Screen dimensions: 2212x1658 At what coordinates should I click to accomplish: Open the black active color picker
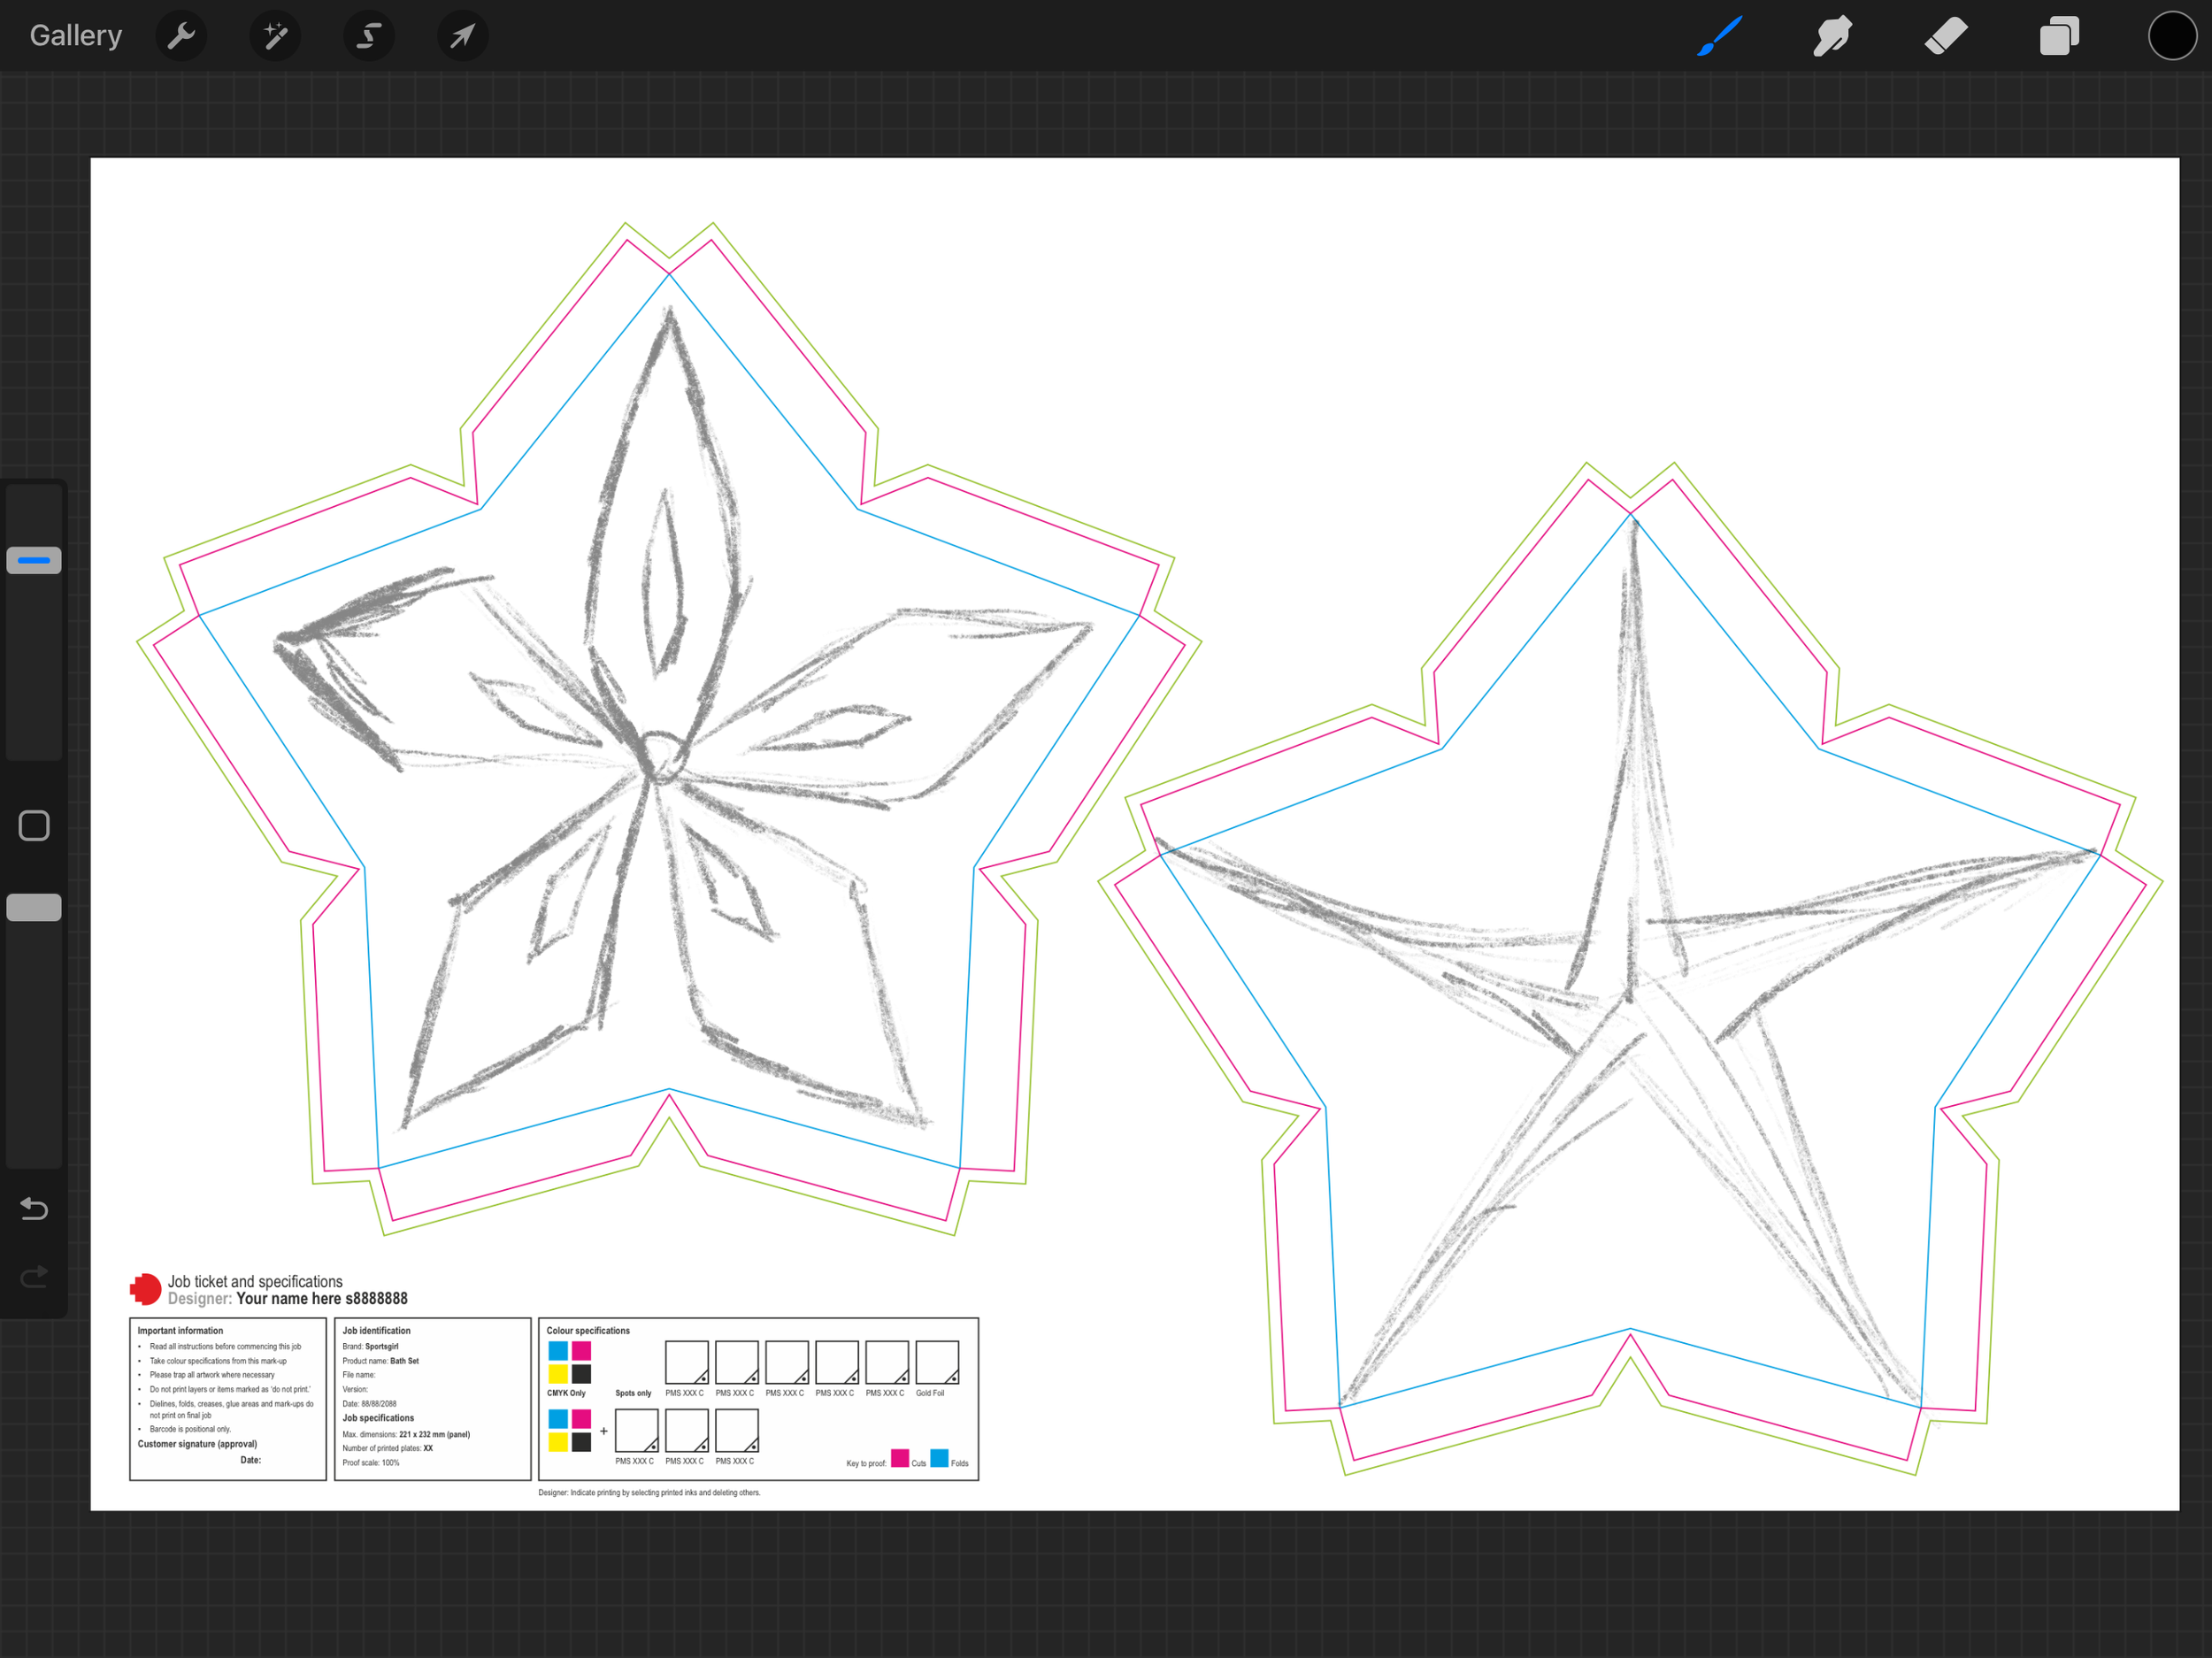click(x=2172, y=36)
